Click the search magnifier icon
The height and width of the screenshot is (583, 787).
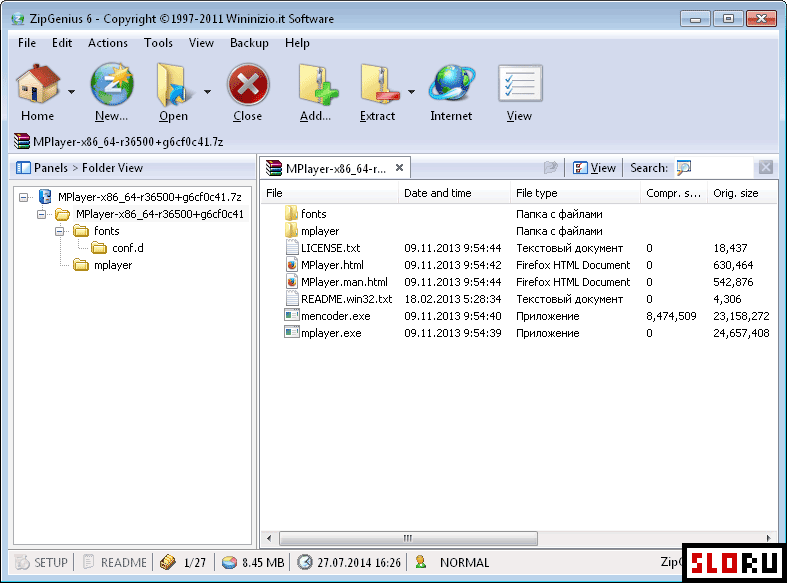point(684,168)
